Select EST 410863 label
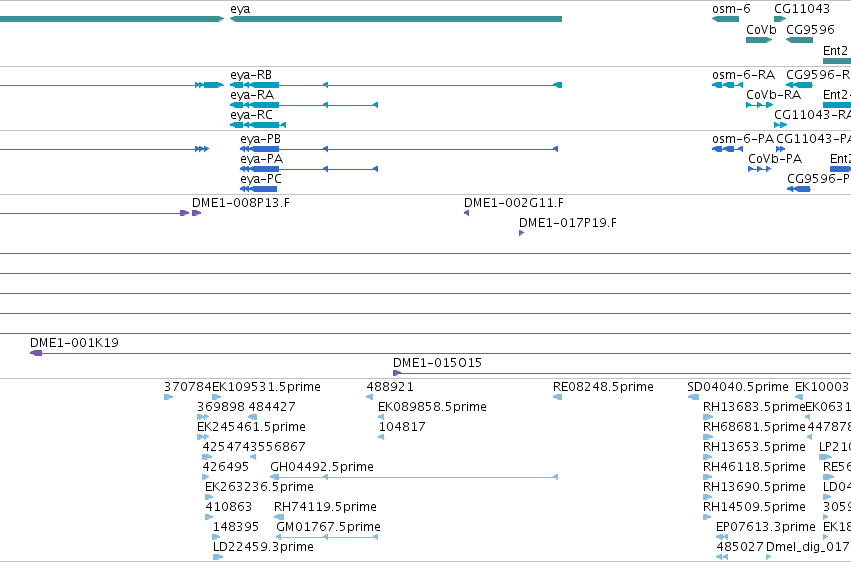This screenshot has height=562, width=851. pyautogui.click(x=228, y=507)
